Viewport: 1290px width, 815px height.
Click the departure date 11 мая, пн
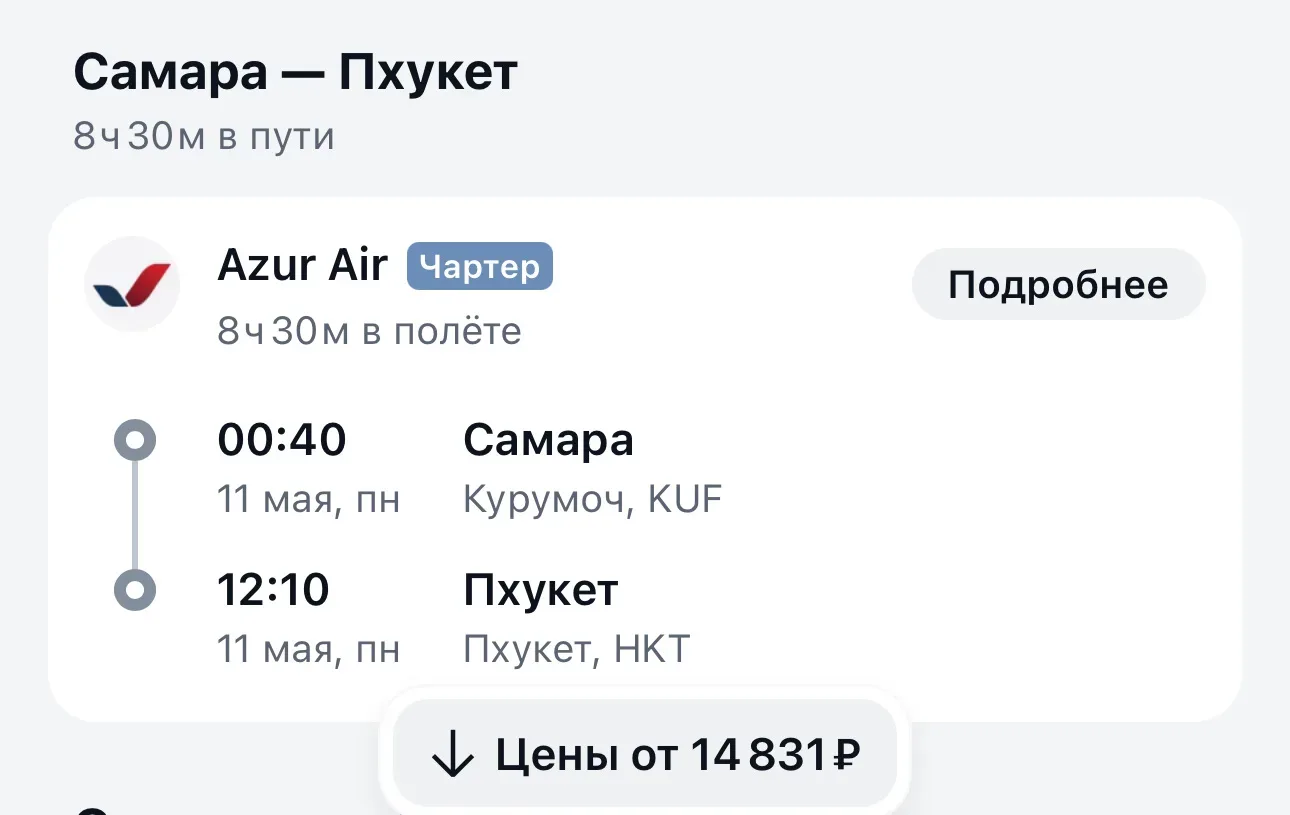tap(308, 500)
